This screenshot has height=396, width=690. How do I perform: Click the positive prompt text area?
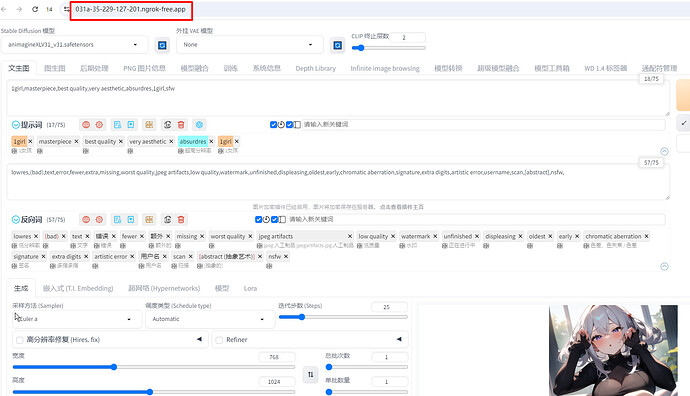coord(338,98)
